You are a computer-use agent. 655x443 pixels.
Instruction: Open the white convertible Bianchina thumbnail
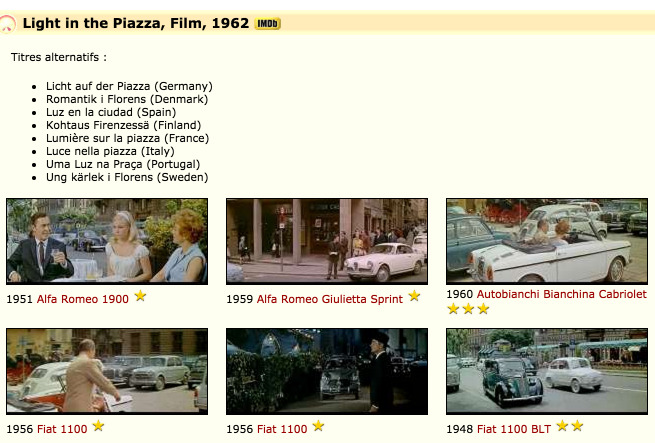(547, 242)
